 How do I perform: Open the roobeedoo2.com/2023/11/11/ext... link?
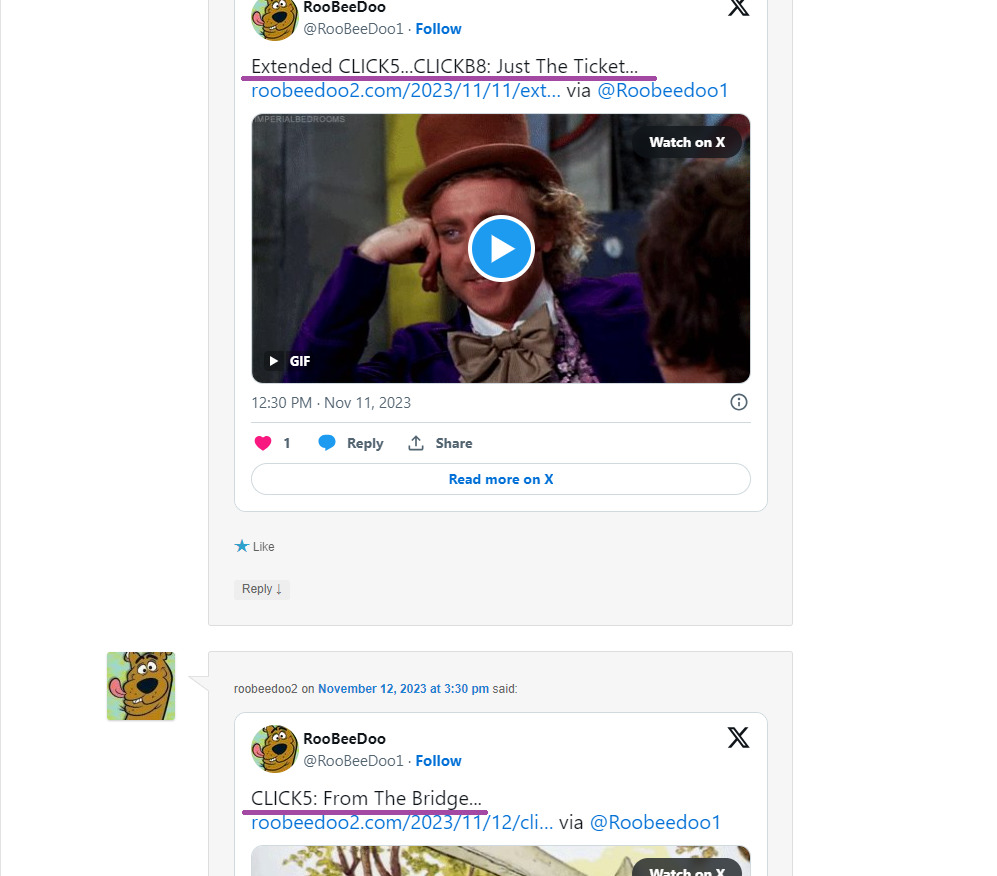click(406, 91)
